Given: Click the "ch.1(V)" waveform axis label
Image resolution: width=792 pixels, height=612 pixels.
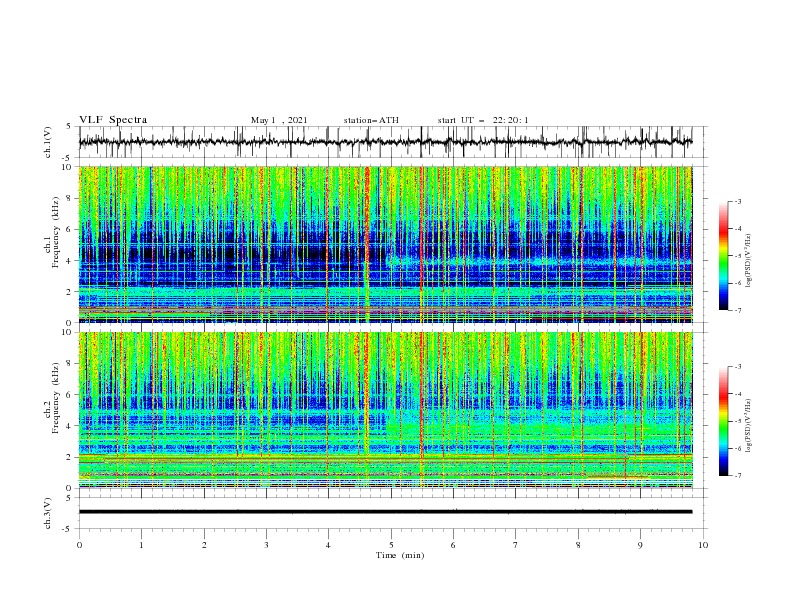Looking at the screenshot, I should click(x=48, y=142).
